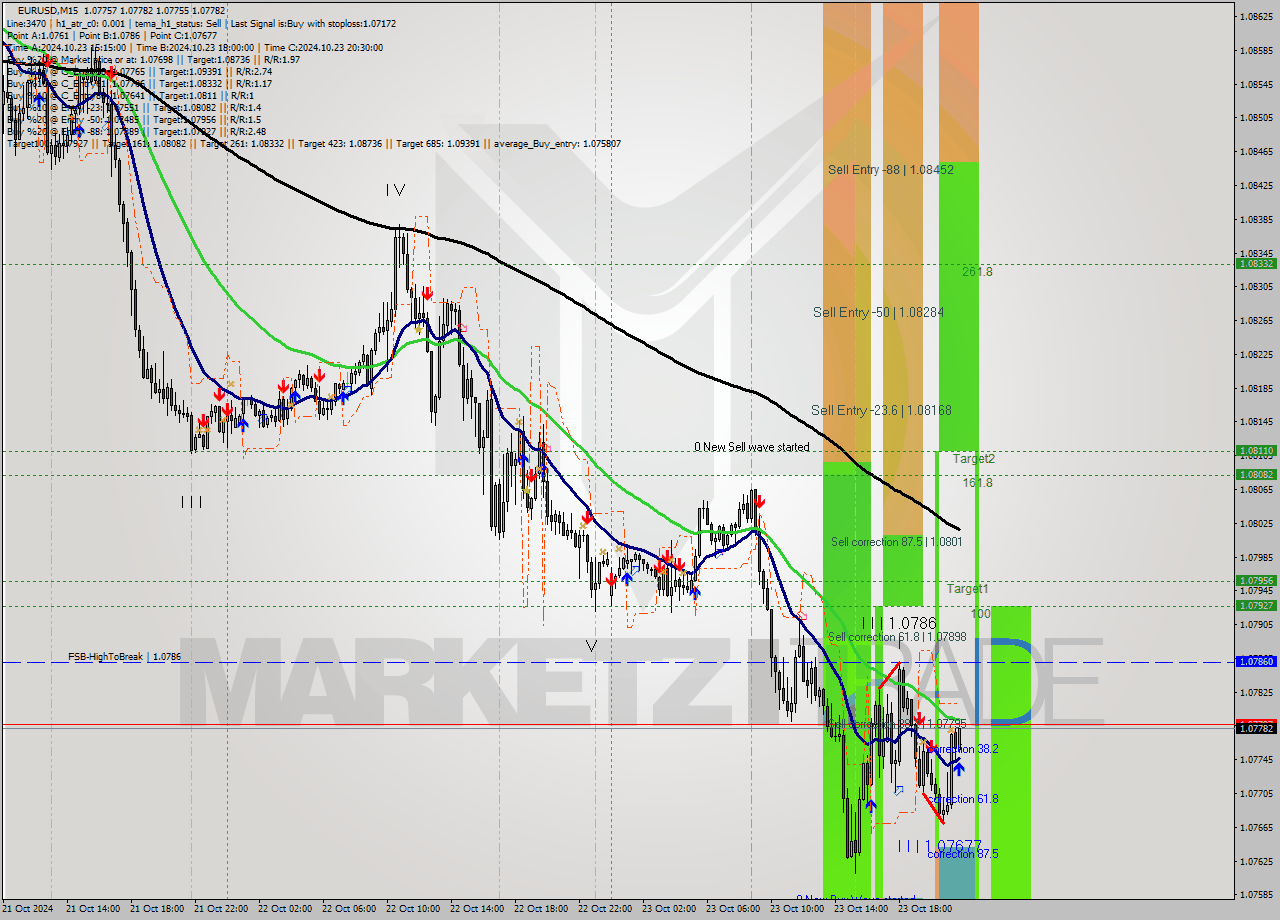Click price scale value 1.08465
The image size is (1280, 920).
[1256, 151]
